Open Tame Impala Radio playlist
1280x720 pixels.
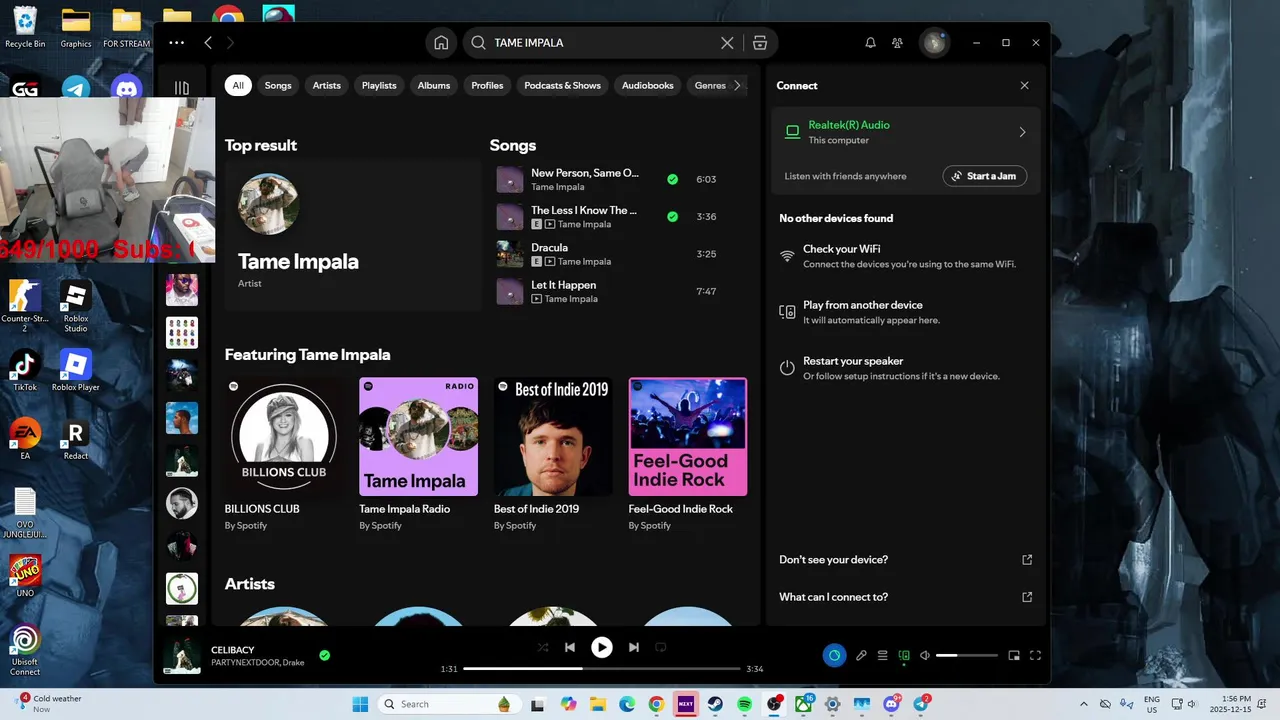[x=418, y=436]
